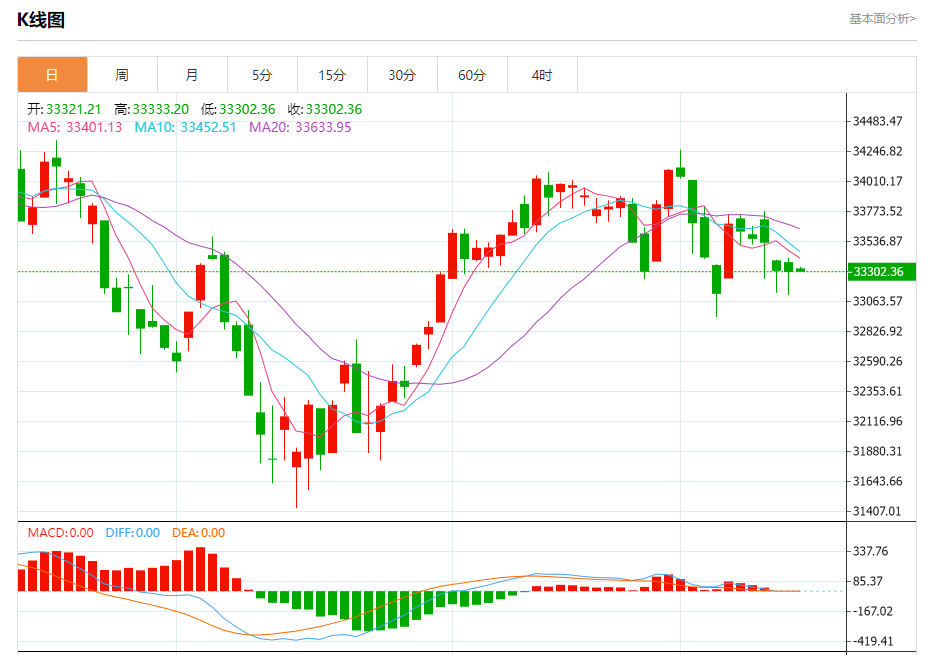The image size is (928, 655).
Task: Open the 15分 interval tab
Action: coord(332,75)
